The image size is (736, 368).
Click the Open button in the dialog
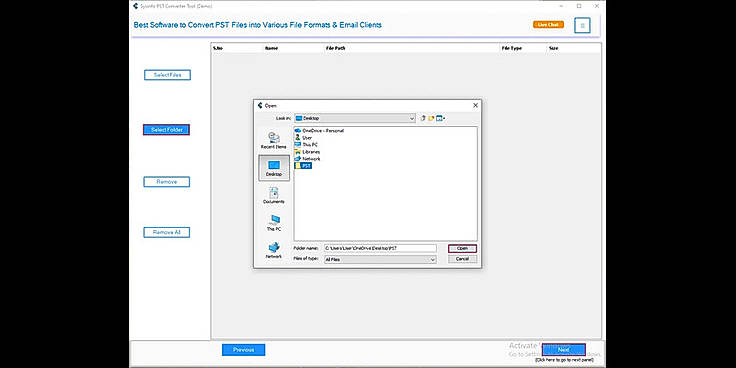click(462, 248)
